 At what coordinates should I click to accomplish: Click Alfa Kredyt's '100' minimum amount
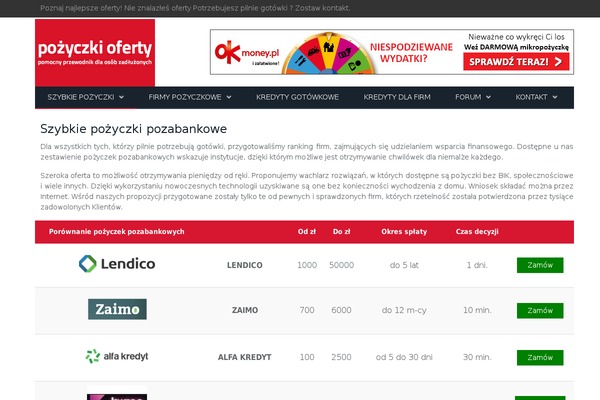[x=307, y=357]
